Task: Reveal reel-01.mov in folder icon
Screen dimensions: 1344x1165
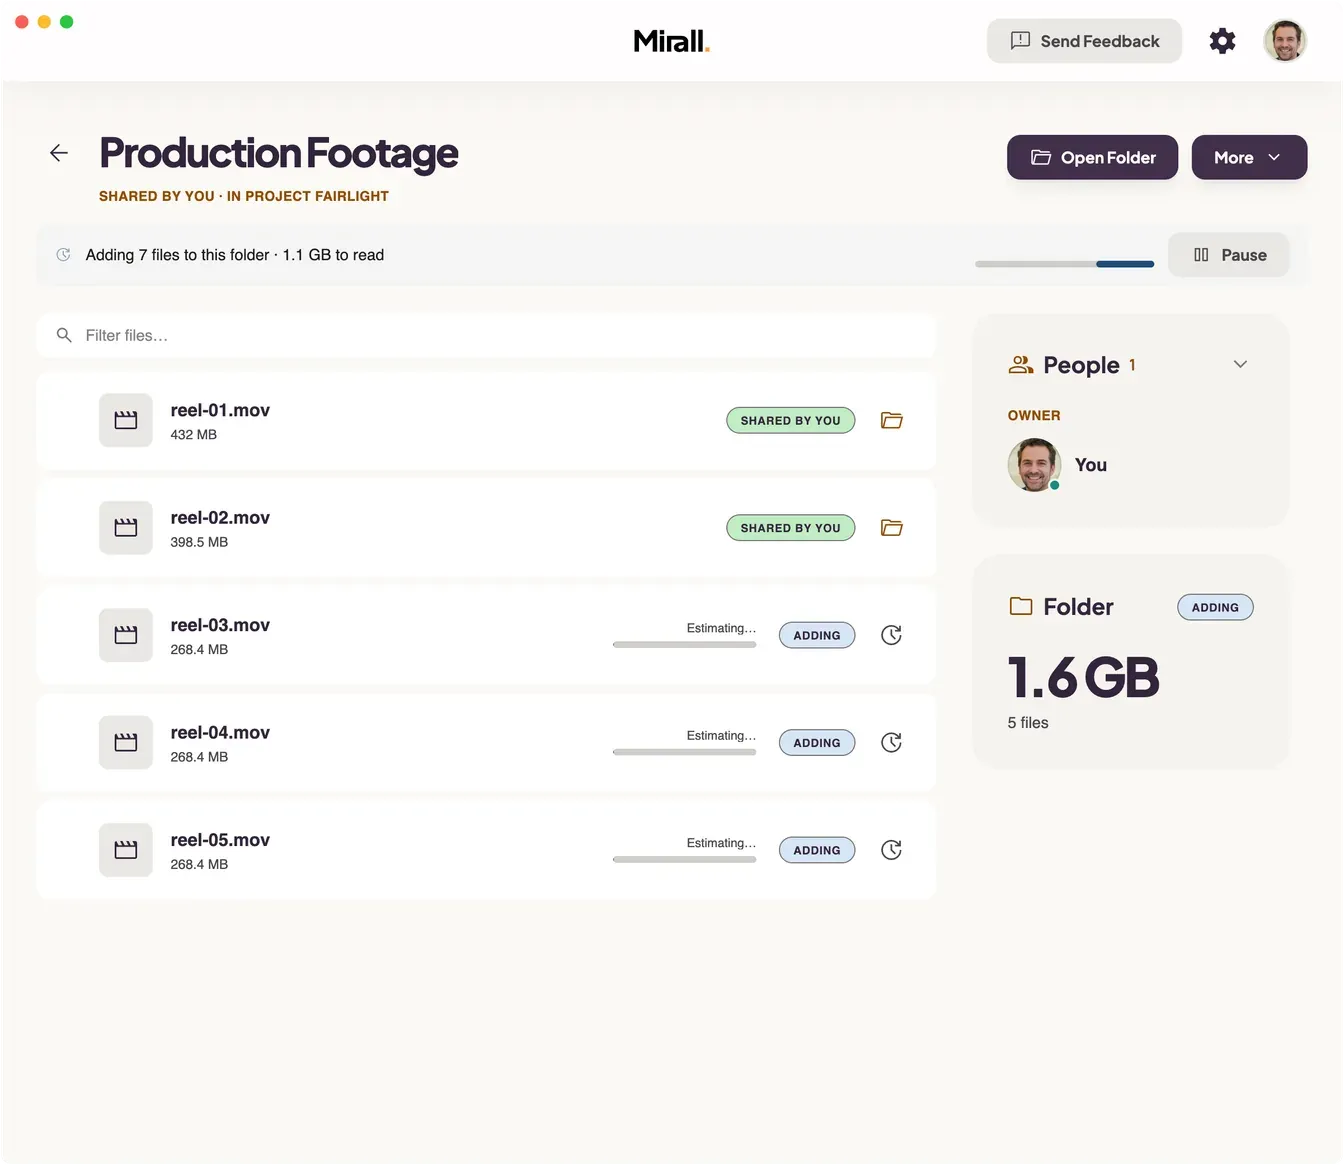Action: [x=892, y=420]
